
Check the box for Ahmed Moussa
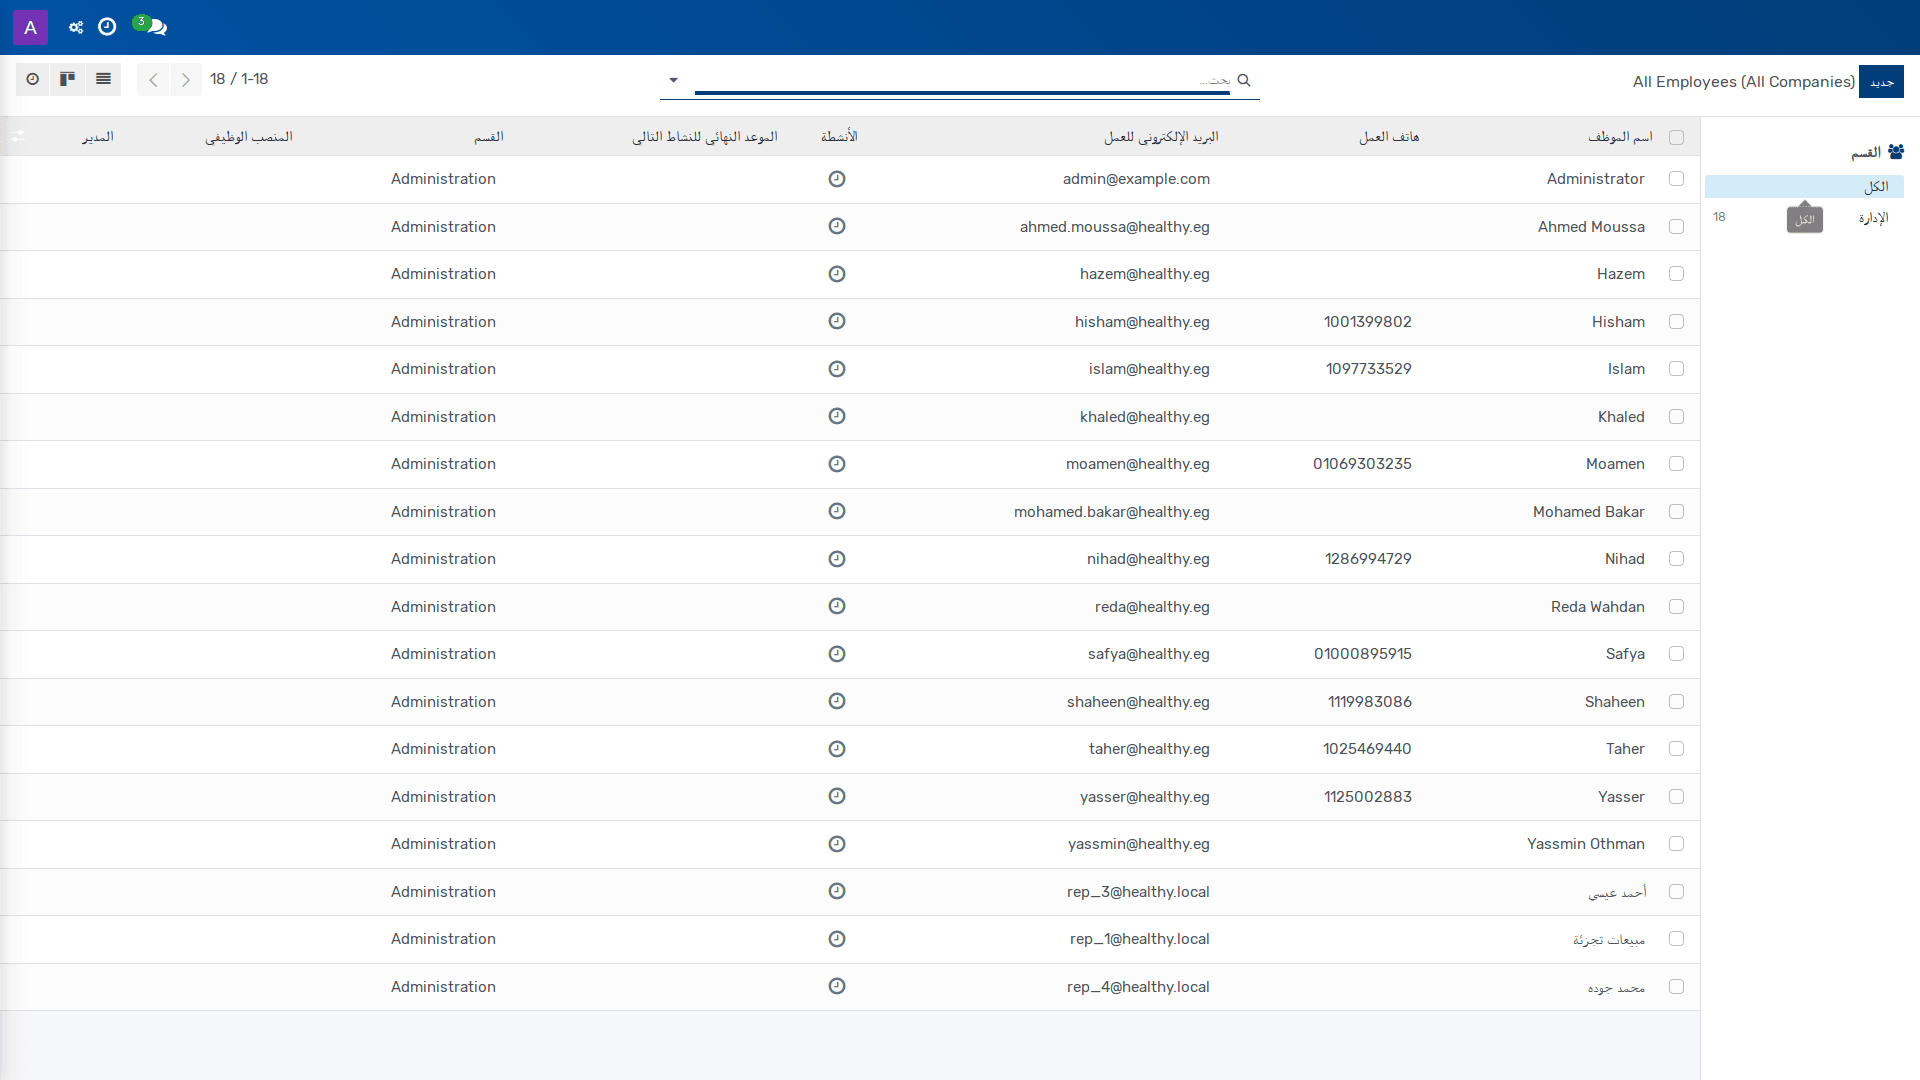click(x=1677, y=227)
